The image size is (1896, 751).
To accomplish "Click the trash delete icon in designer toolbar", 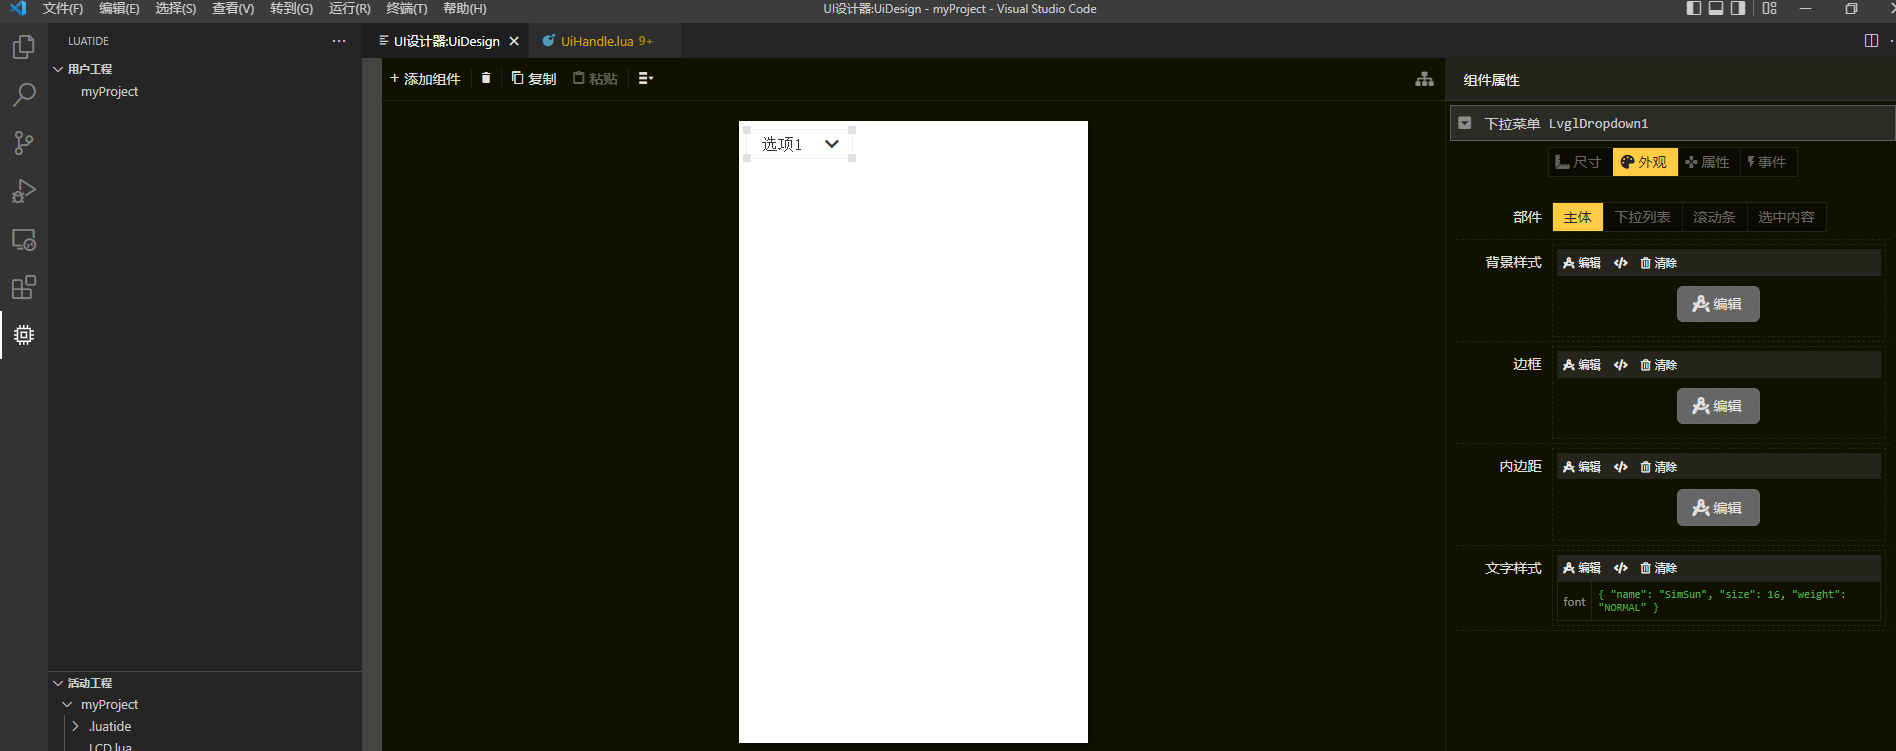I will click(x=486, y=78).
